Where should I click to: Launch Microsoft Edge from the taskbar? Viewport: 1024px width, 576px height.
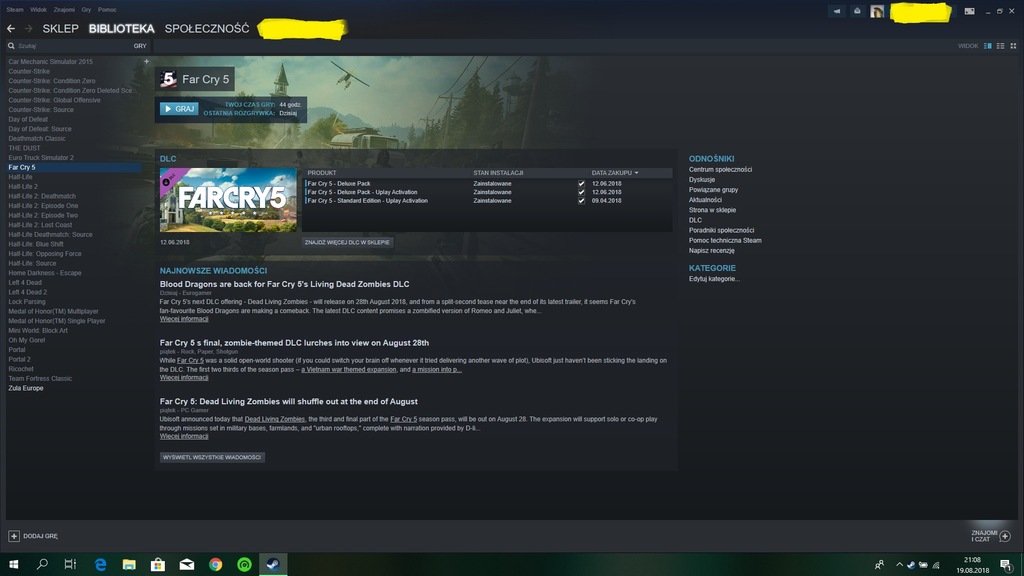click(x=101, y=564)
